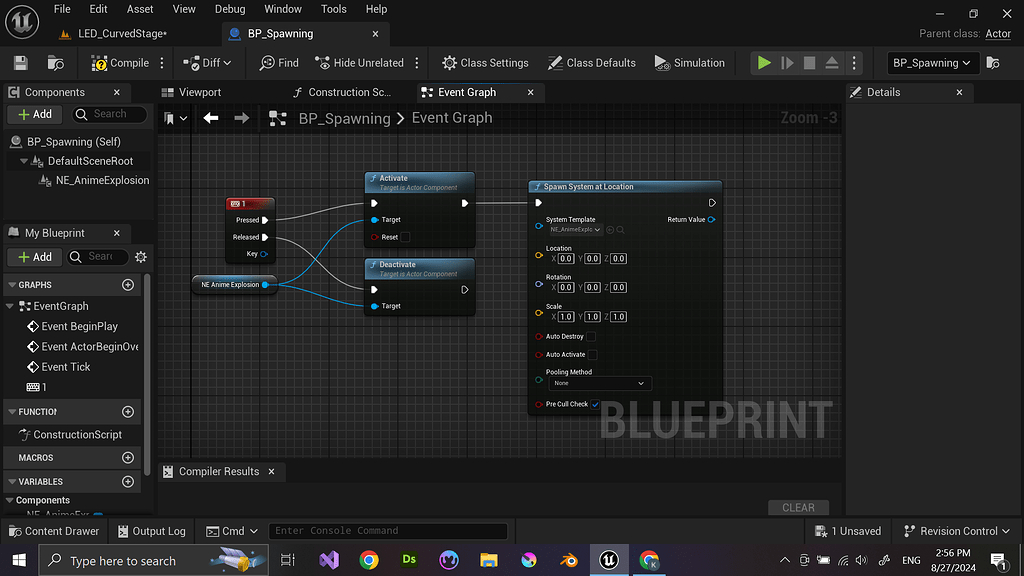Click the back navigation arrow in graph

pyautogui.click(x=211, y=118)
